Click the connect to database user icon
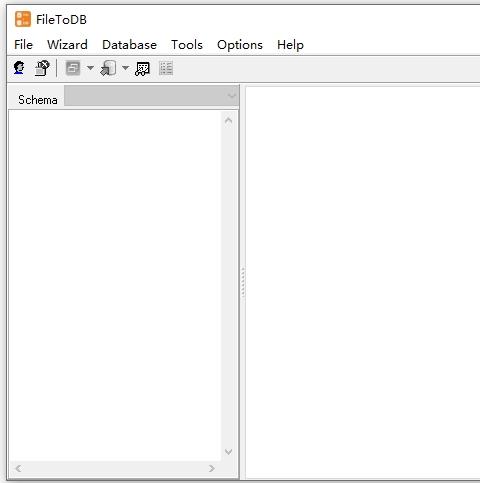 [x=19, y=68]
